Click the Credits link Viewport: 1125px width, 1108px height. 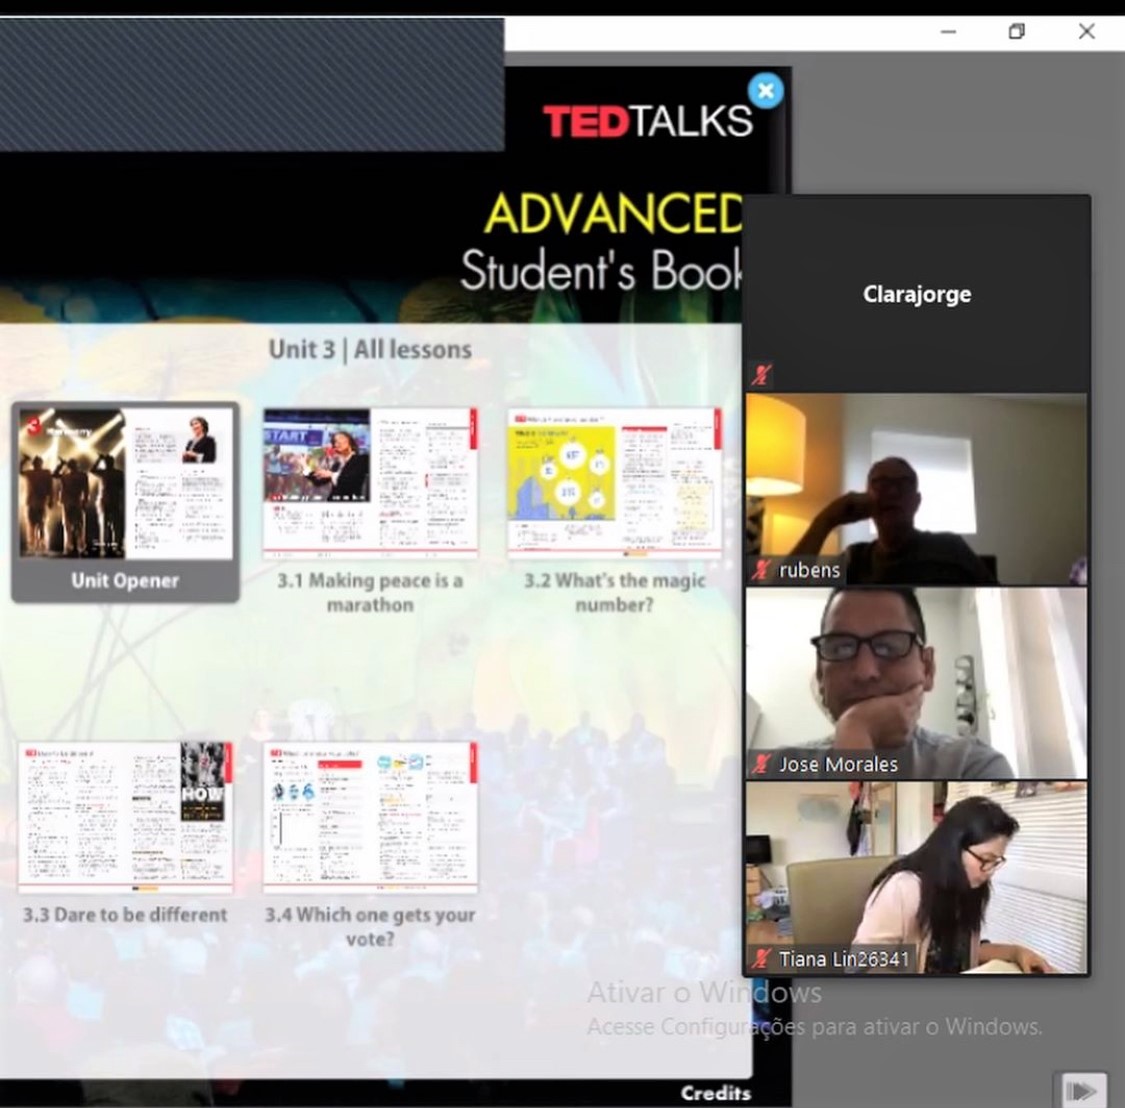(x=715, y=1093)
